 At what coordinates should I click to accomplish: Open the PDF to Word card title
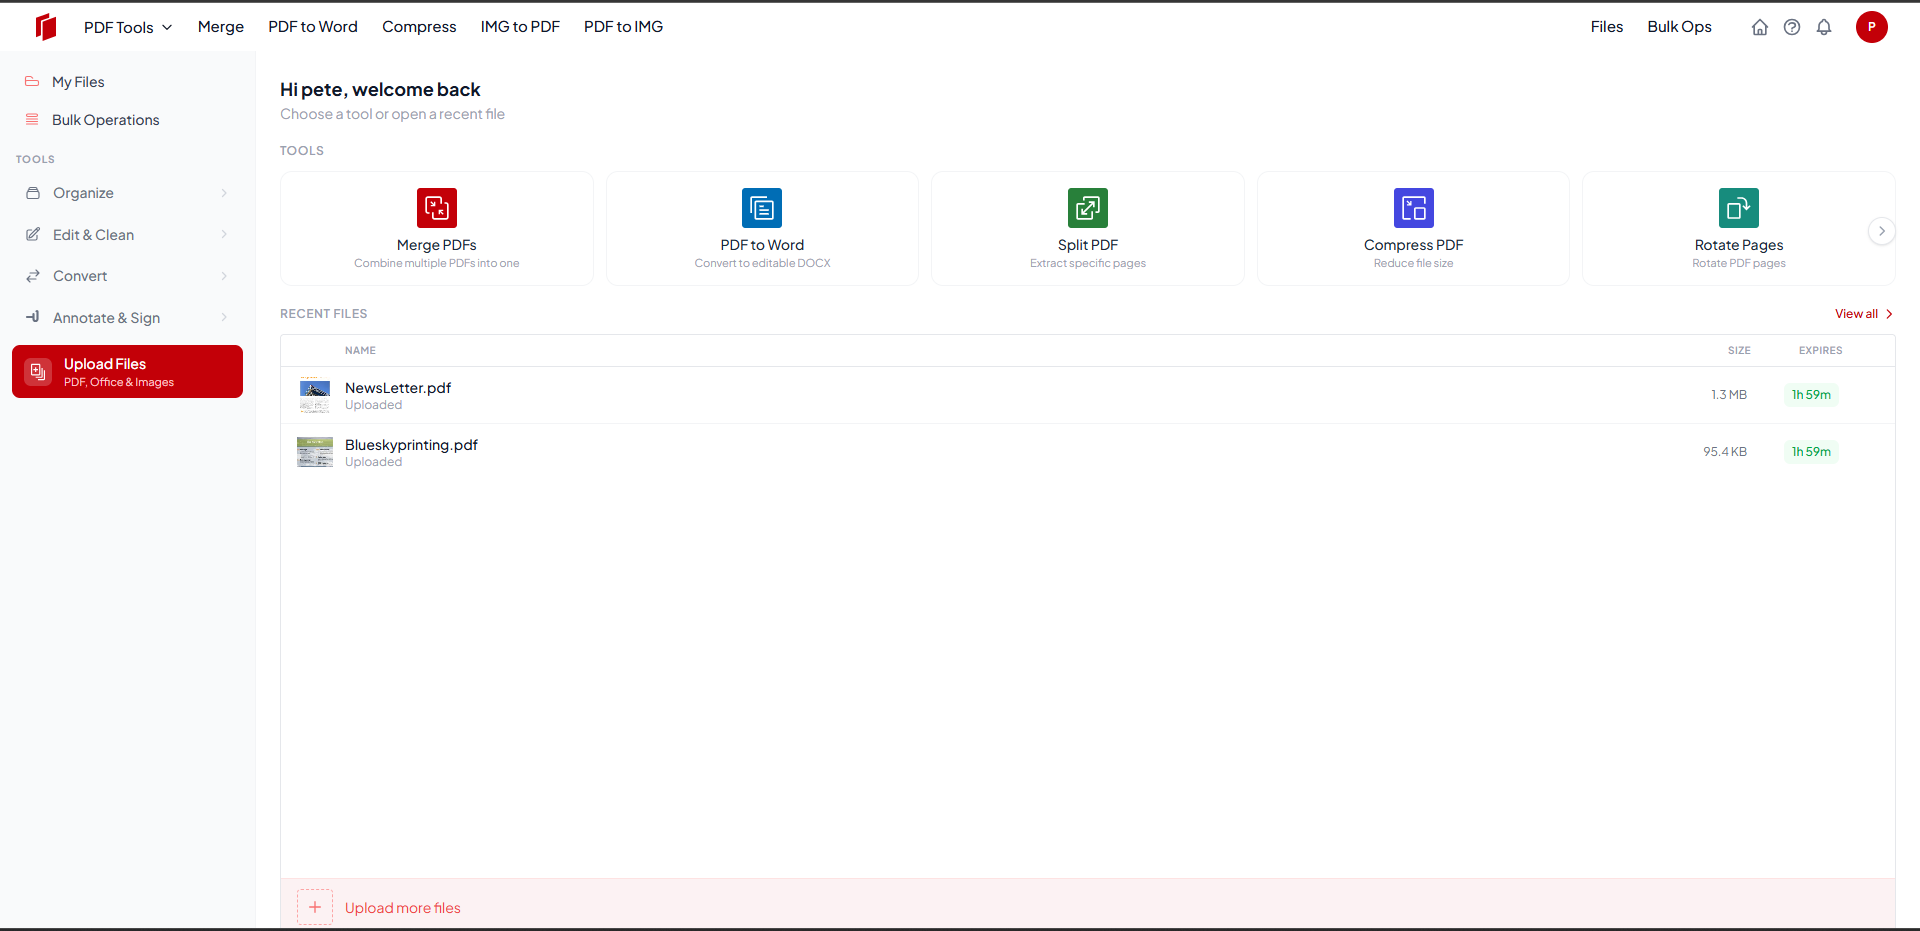tap(762, 245)
